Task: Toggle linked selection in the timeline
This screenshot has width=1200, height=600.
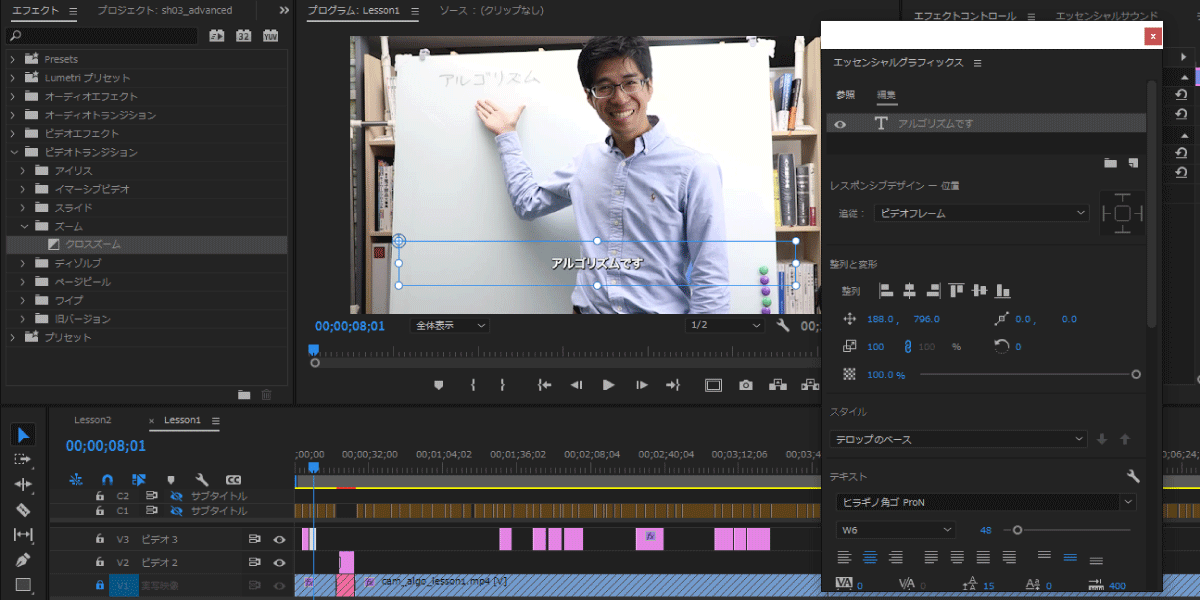Action: click(139, 480)
